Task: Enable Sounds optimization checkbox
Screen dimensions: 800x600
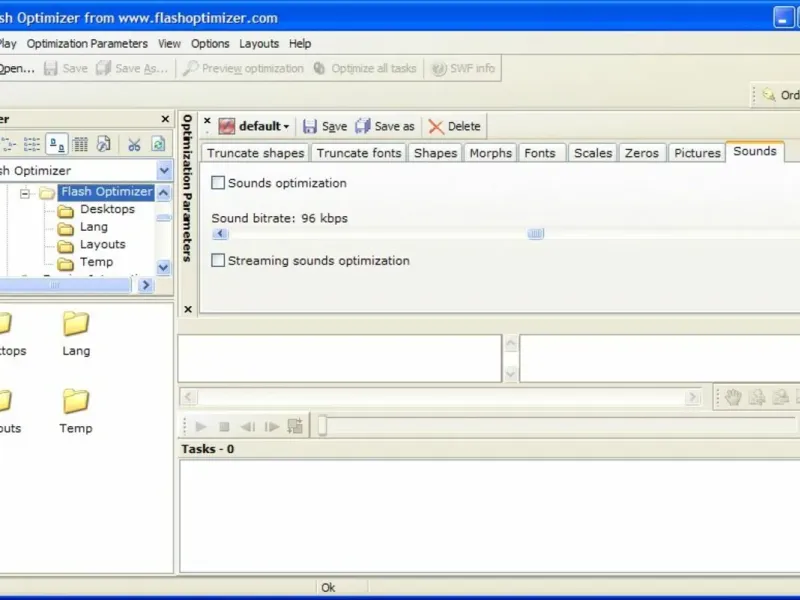Action: 218,183
